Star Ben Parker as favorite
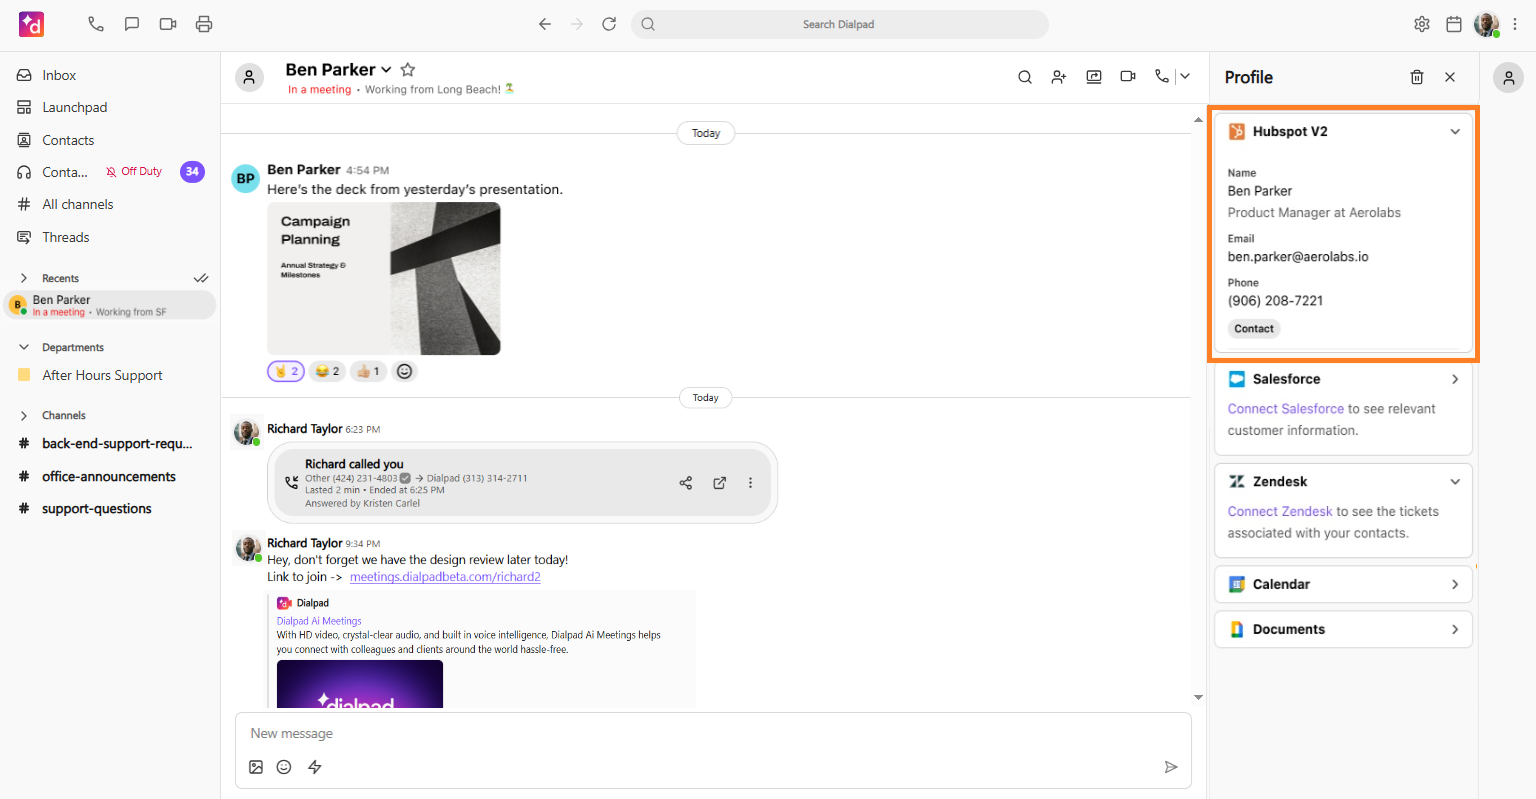The width and height of the screenshot is (1536, 799). pyautogui.click(x=408, y=69)
